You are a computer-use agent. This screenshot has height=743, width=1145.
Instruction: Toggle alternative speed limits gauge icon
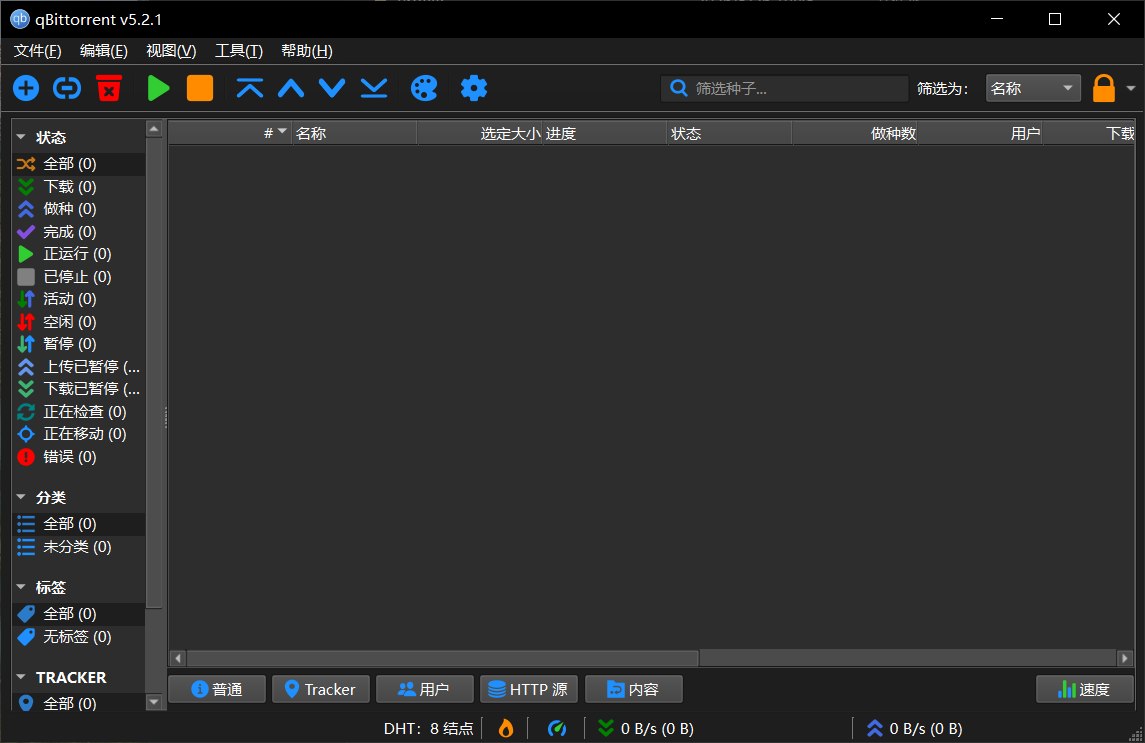[x=556, y=728]
